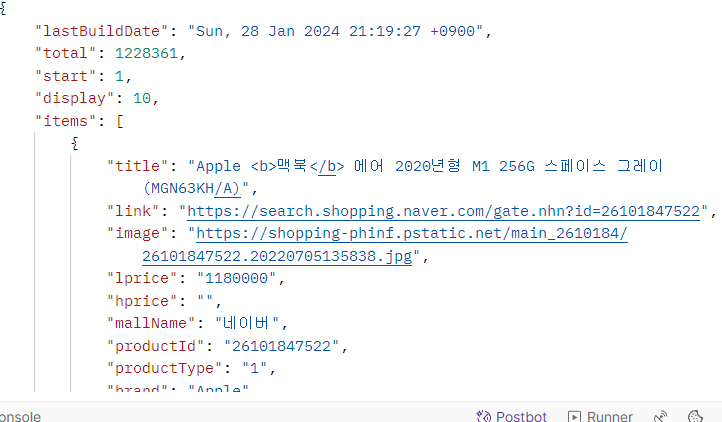Click the productId value "26101847522"
The width and height of the screenshot is (722, 422).
[281, 346]
